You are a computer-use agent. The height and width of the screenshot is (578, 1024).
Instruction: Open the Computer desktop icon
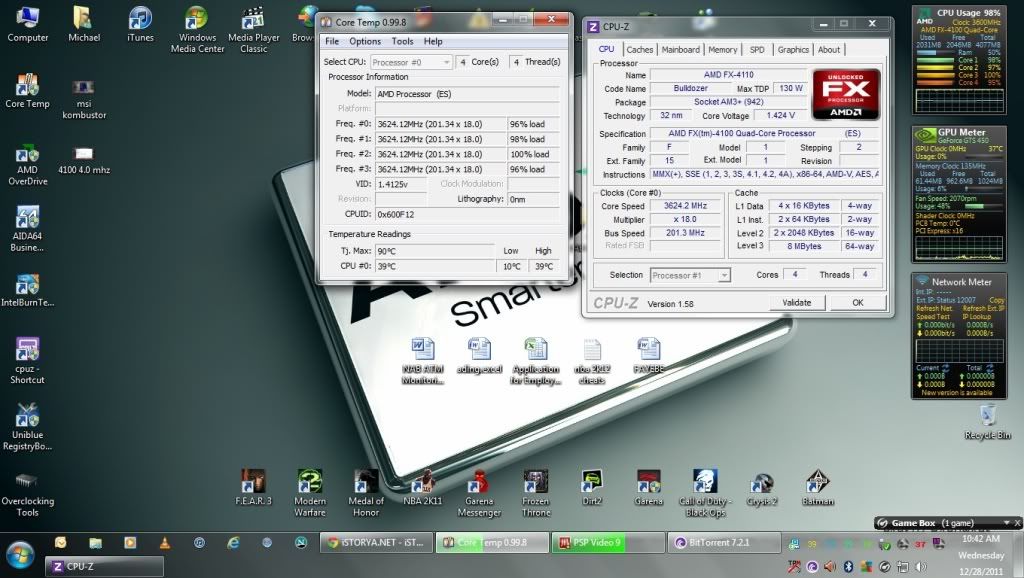[27, 24]
